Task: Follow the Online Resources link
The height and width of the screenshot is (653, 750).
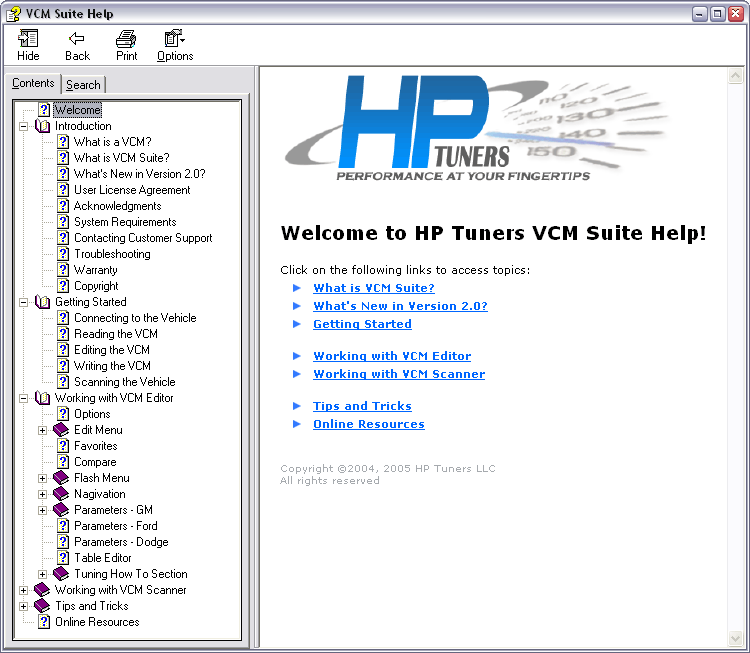Action: (x=368, y=424)
